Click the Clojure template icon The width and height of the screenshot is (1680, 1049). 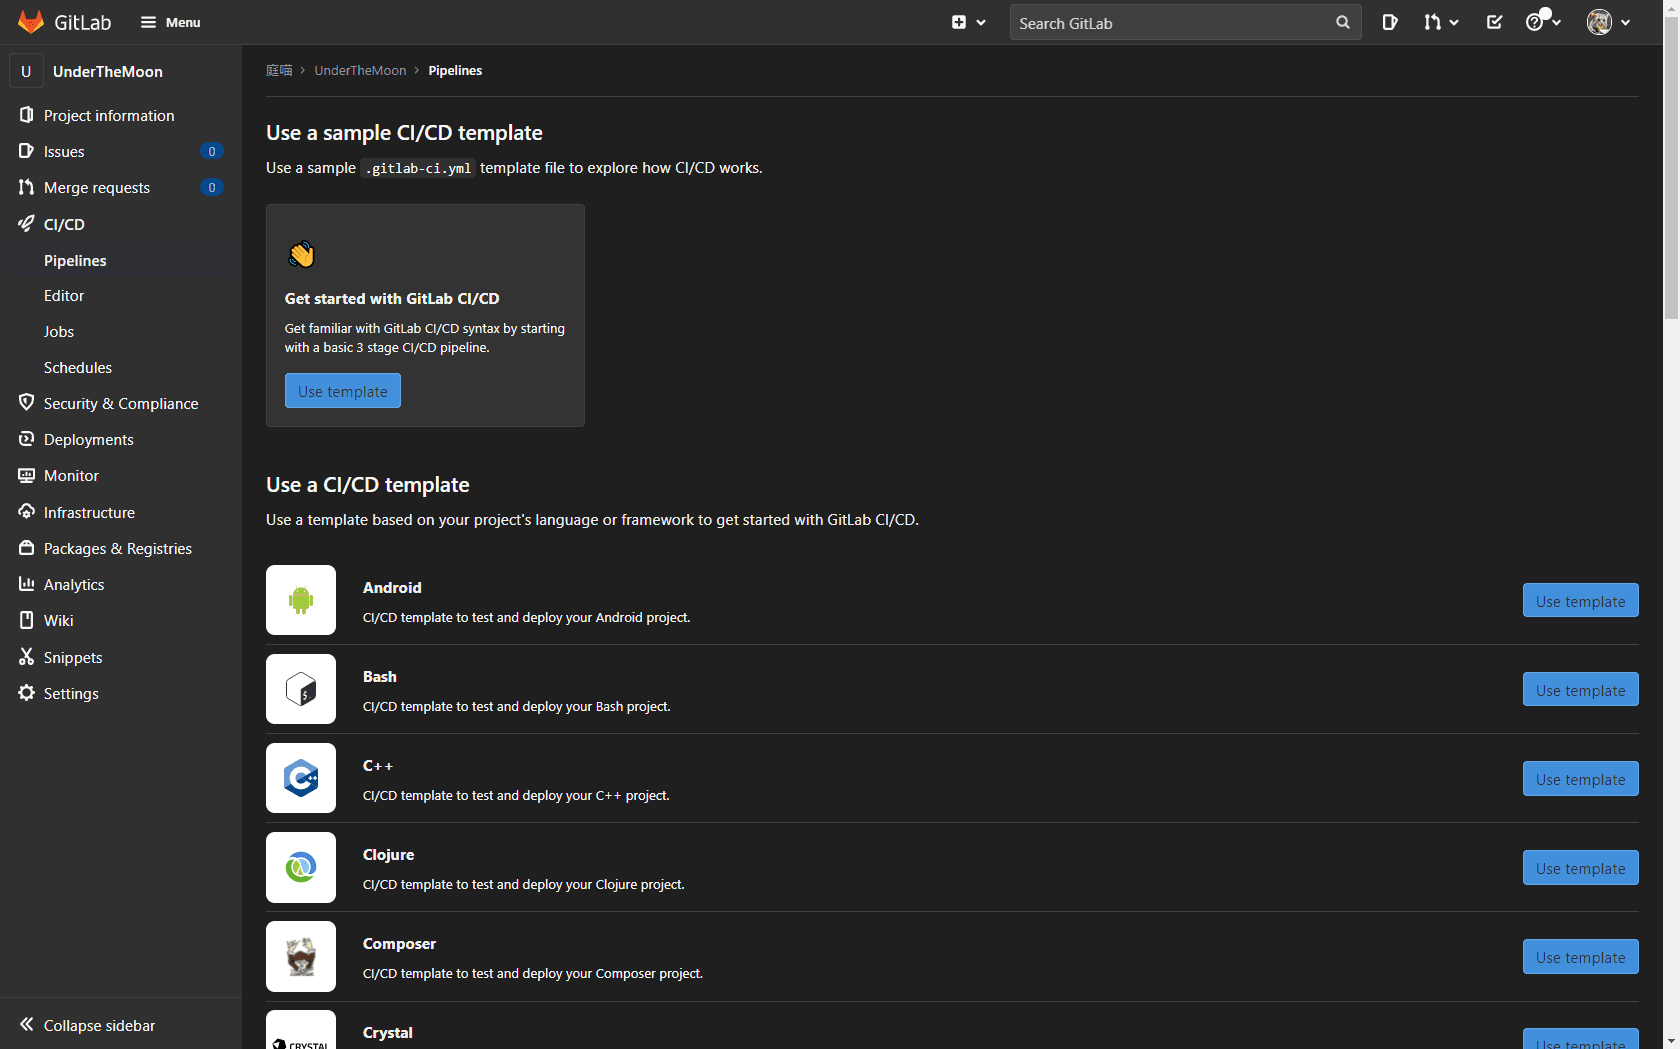300,867
